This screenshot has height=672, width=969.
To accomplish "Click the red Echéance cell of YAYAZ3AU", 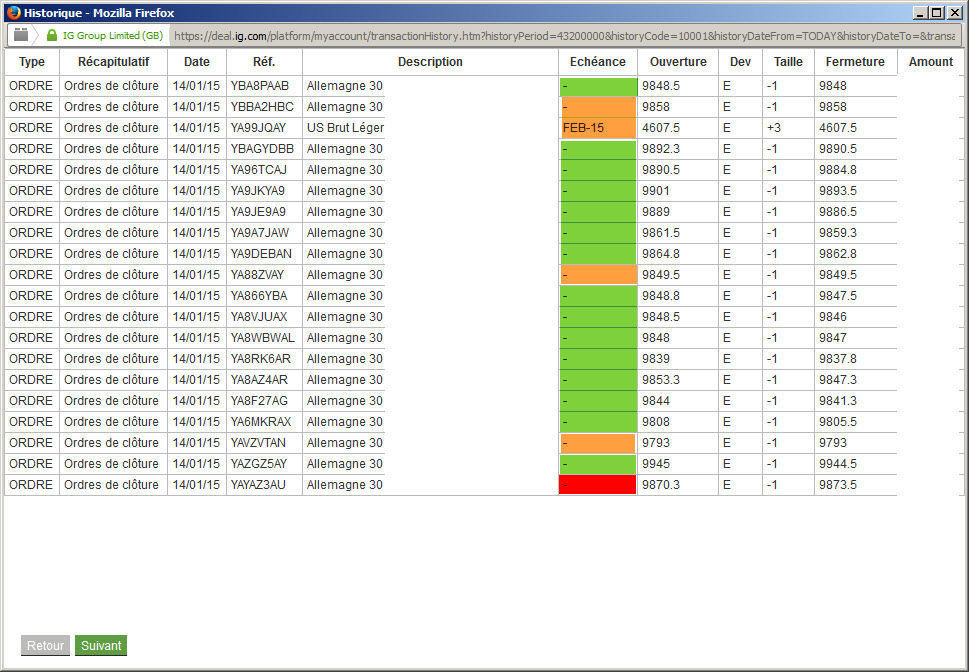I will click(x=598, y=485).
